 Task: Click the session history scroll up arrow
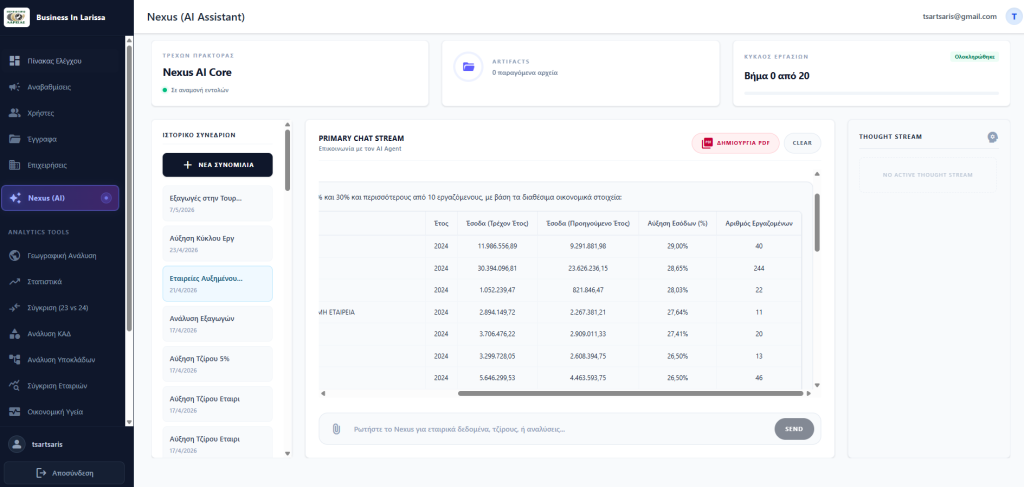pos(287,124)
